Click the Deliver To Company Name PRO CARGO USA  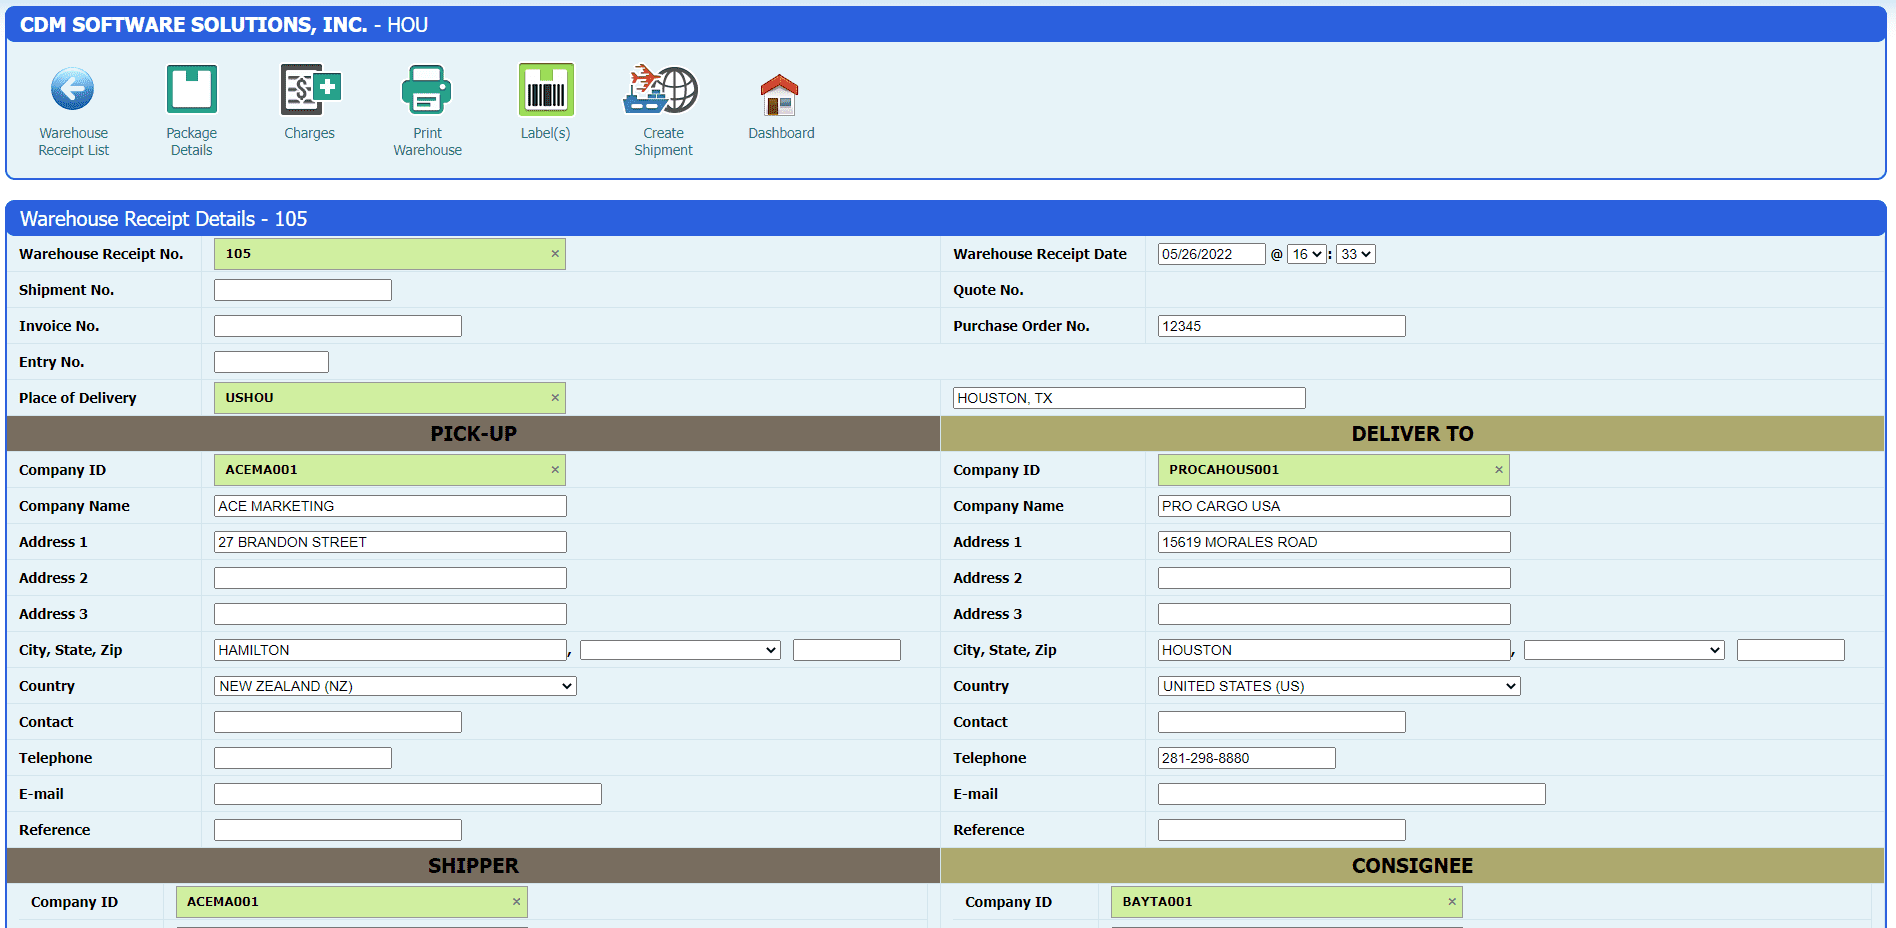(1334, 506)
